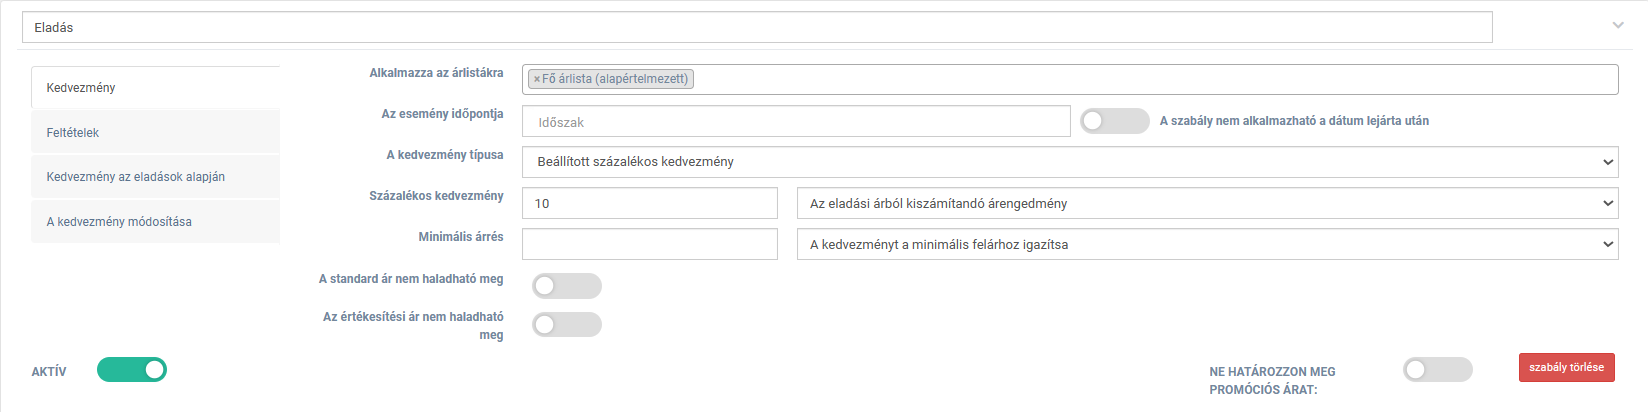Open 'Kedvezmény az eladások alapján' tab
This screenshot has height=412, width=1648.
coord(155,177)
